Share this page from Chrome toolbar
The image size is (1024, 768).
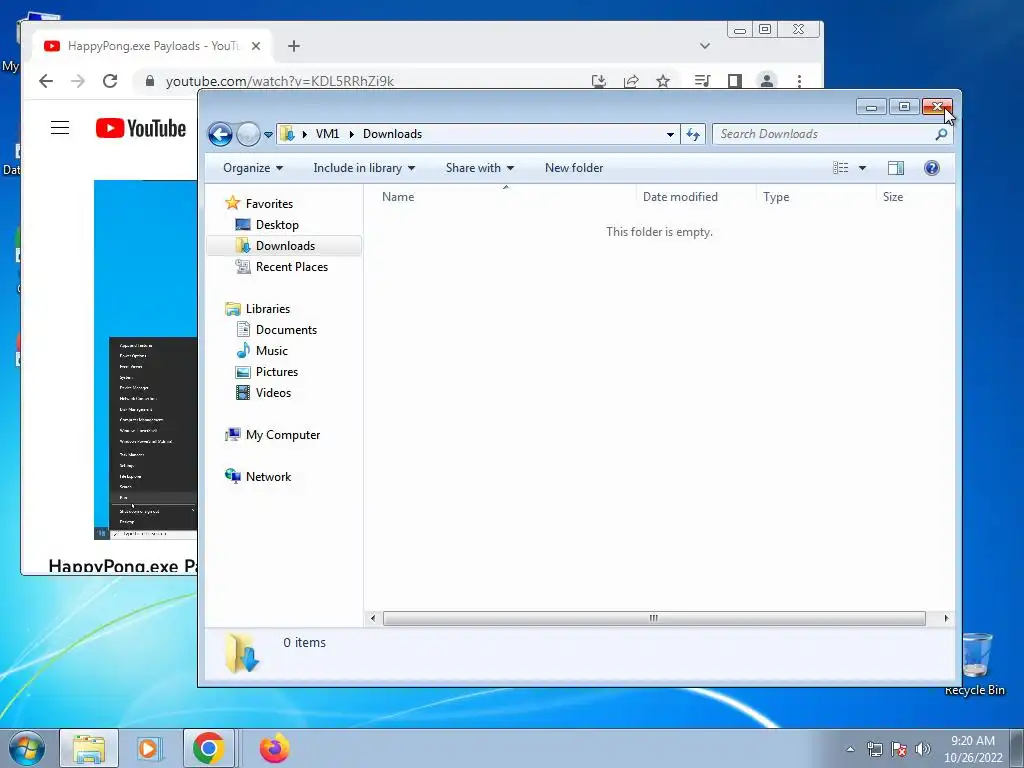pos(631,81)
